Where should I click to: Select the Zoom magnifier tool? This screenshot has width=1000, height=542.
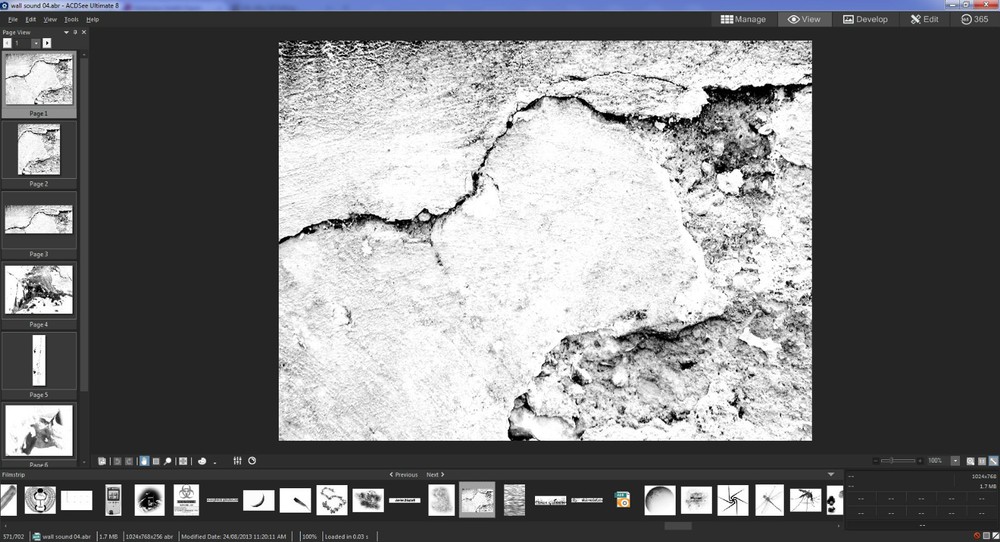[x=168, y=461]
